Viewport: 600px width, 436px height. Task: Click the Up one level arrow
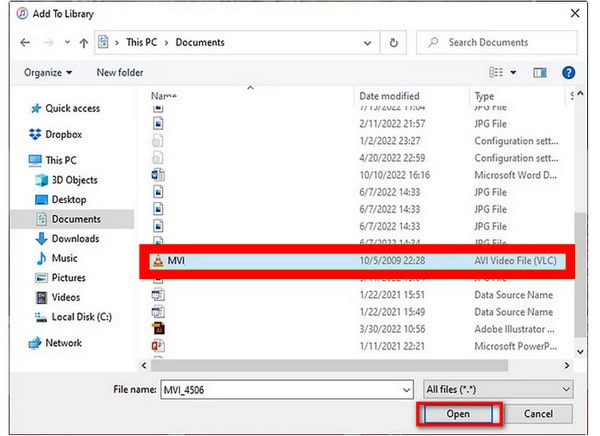[x=81, y=43]
